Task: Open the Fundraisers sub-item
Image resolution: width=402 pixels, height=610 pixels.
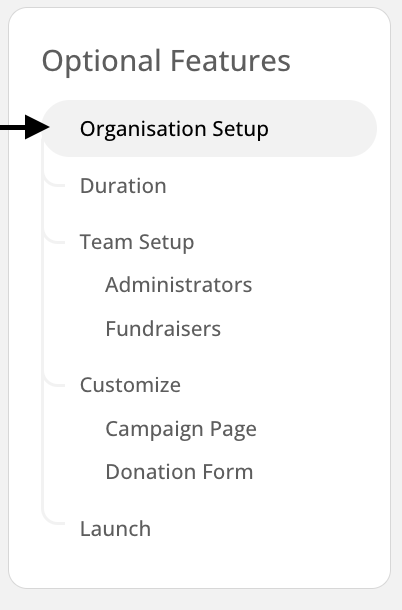Action: (x=163, y=329)
